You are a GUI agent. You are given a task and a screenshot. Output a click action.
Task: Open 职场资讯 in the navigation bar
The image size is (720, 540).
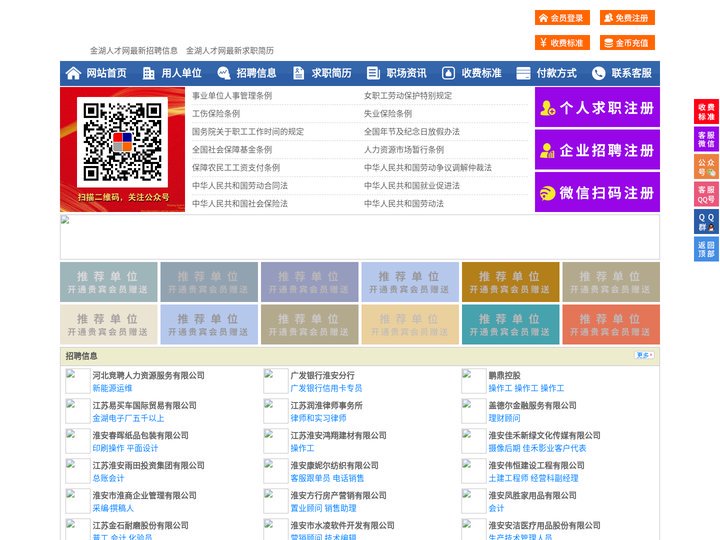coord(406,73)
